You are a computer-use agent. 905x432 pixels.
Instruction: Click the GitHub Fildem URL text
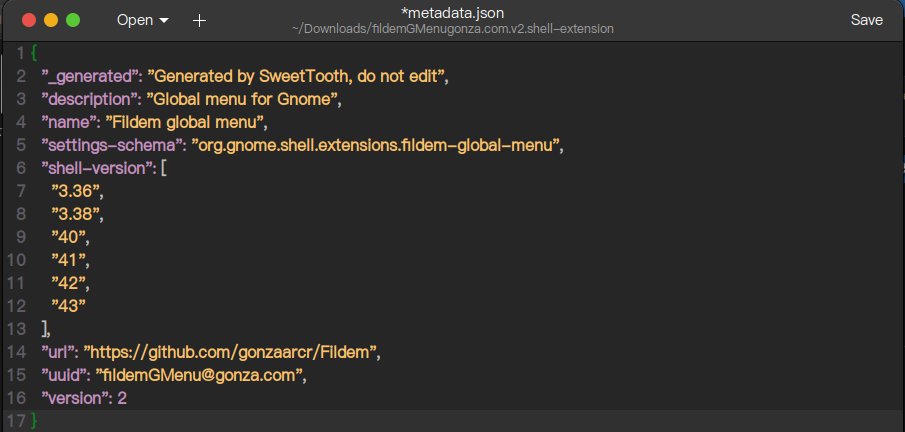[232, 351]
